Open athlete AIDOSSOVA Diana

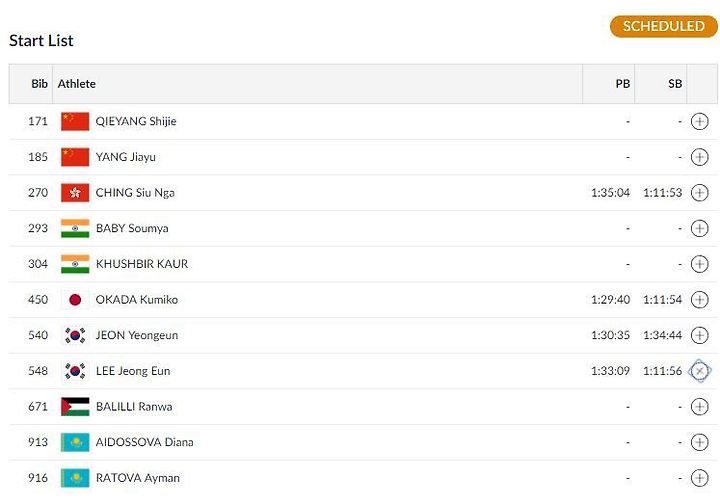[x=145, y=442]
